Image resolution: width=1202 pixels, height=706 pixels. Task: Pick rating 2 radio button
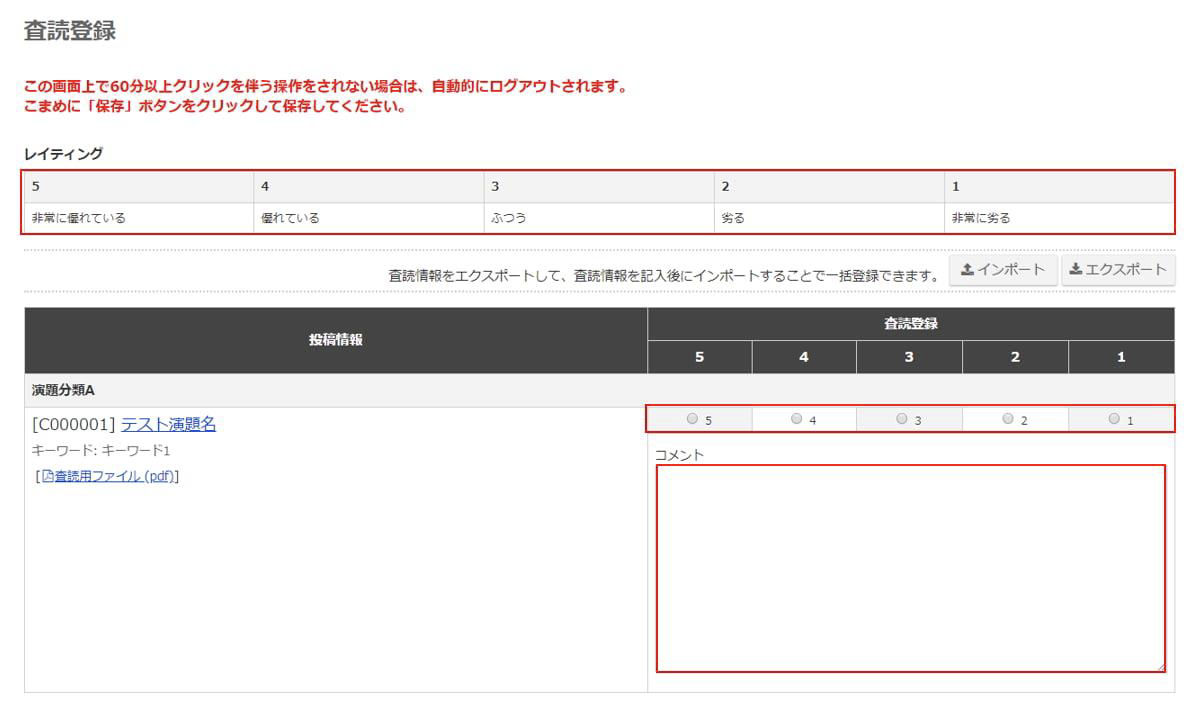(1007, 420)
